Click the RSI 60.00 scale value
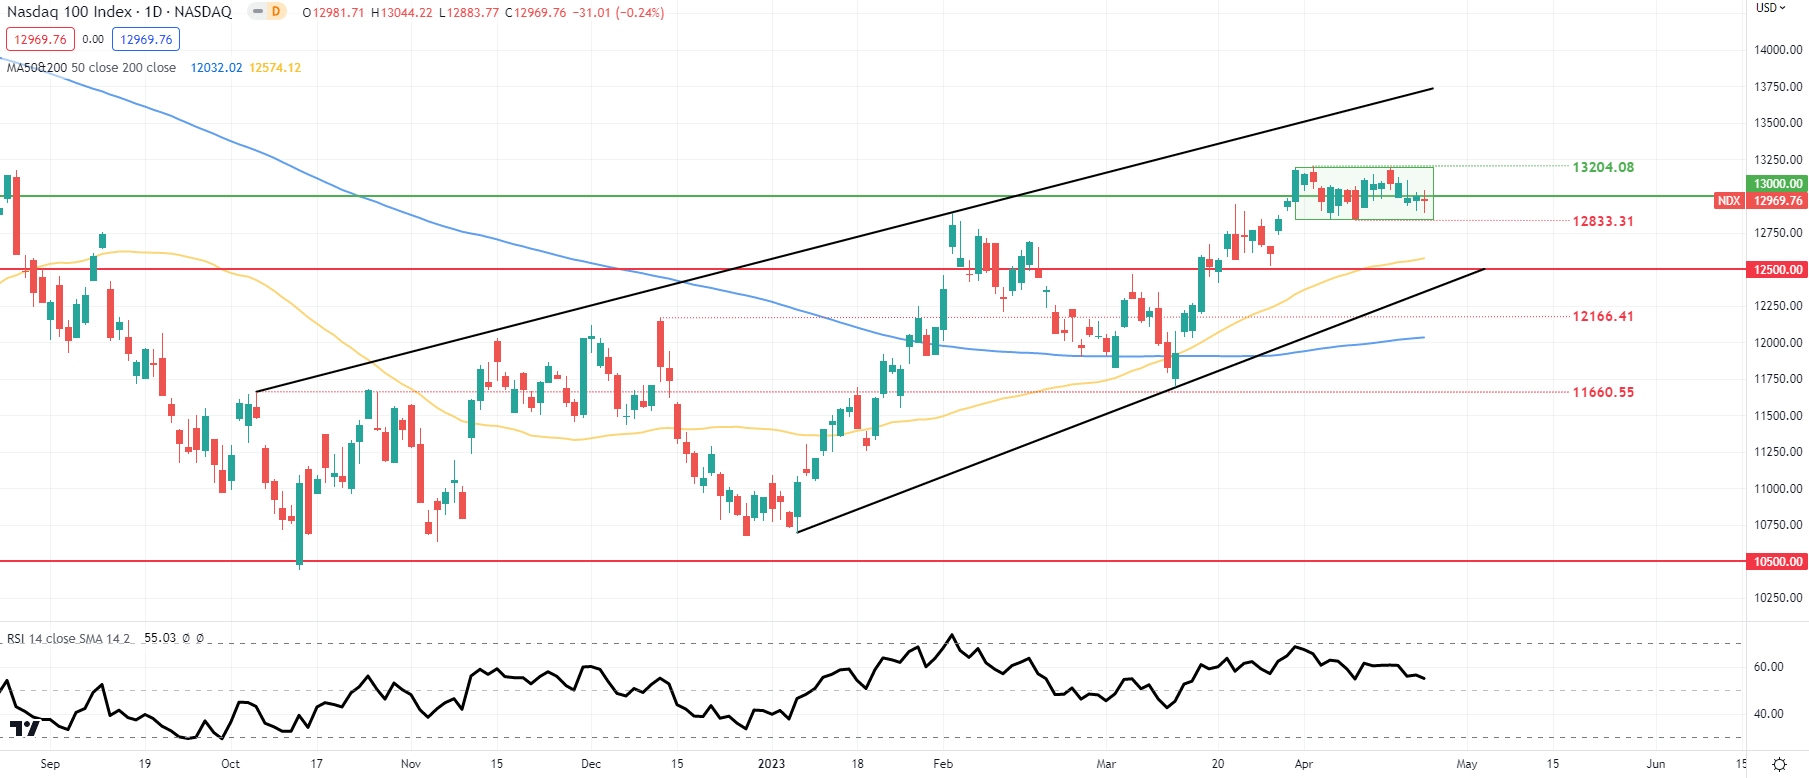1809x778 pixels. pos(1769,667)
